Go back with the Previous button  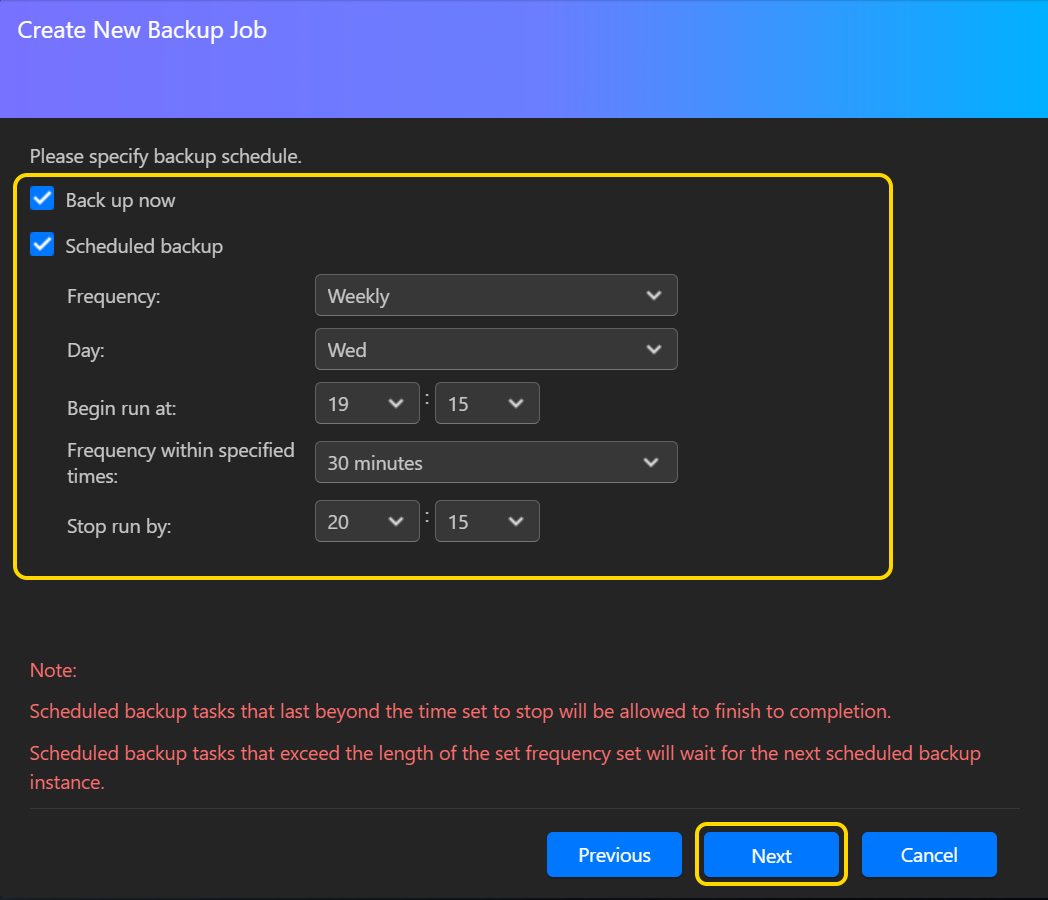tap(614, 855)
